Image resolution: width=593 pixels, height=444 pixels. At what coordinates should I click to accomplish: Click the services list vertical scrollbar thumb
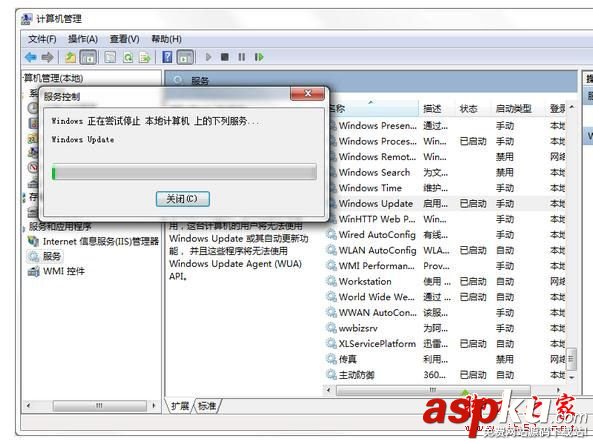571,359
